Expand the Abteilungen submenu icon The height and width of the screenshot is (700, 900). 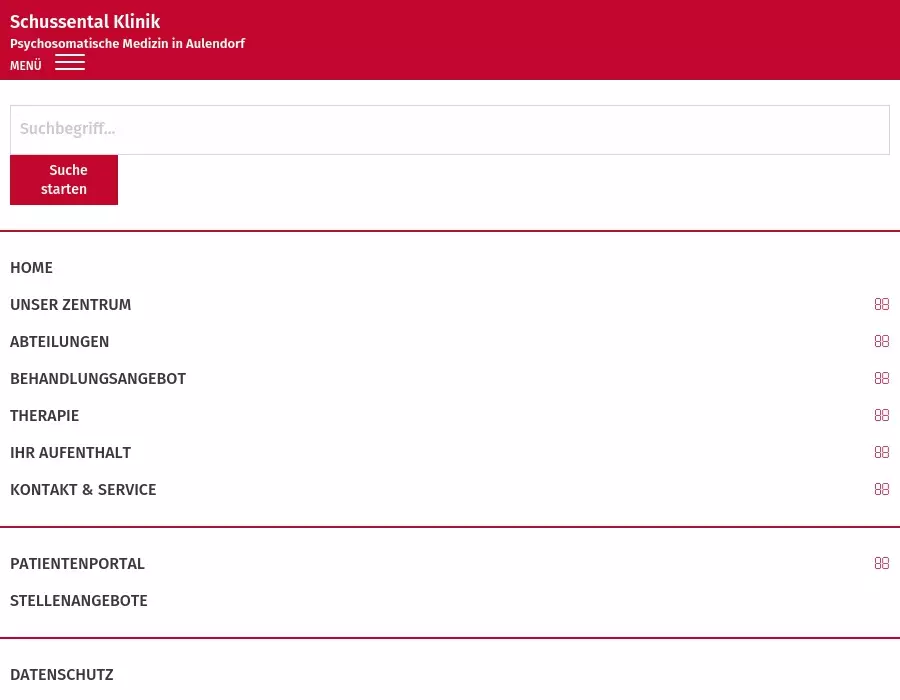pyautogui.click(x=881, y=342)
